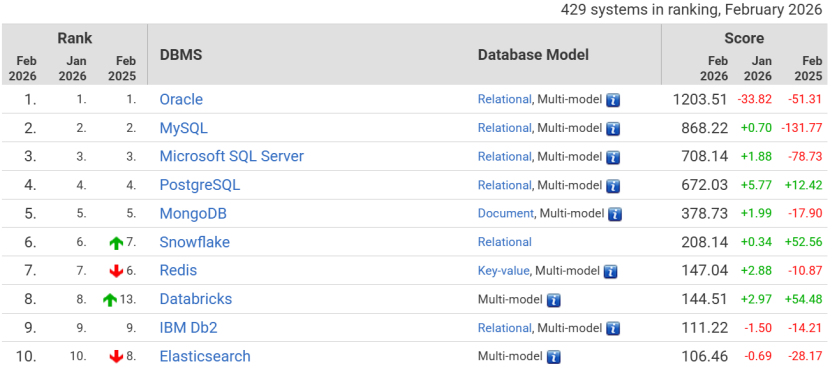Open the PostgreSQL DBMS link
Screen dimensions: 830x365
click(x=200, y=185)
